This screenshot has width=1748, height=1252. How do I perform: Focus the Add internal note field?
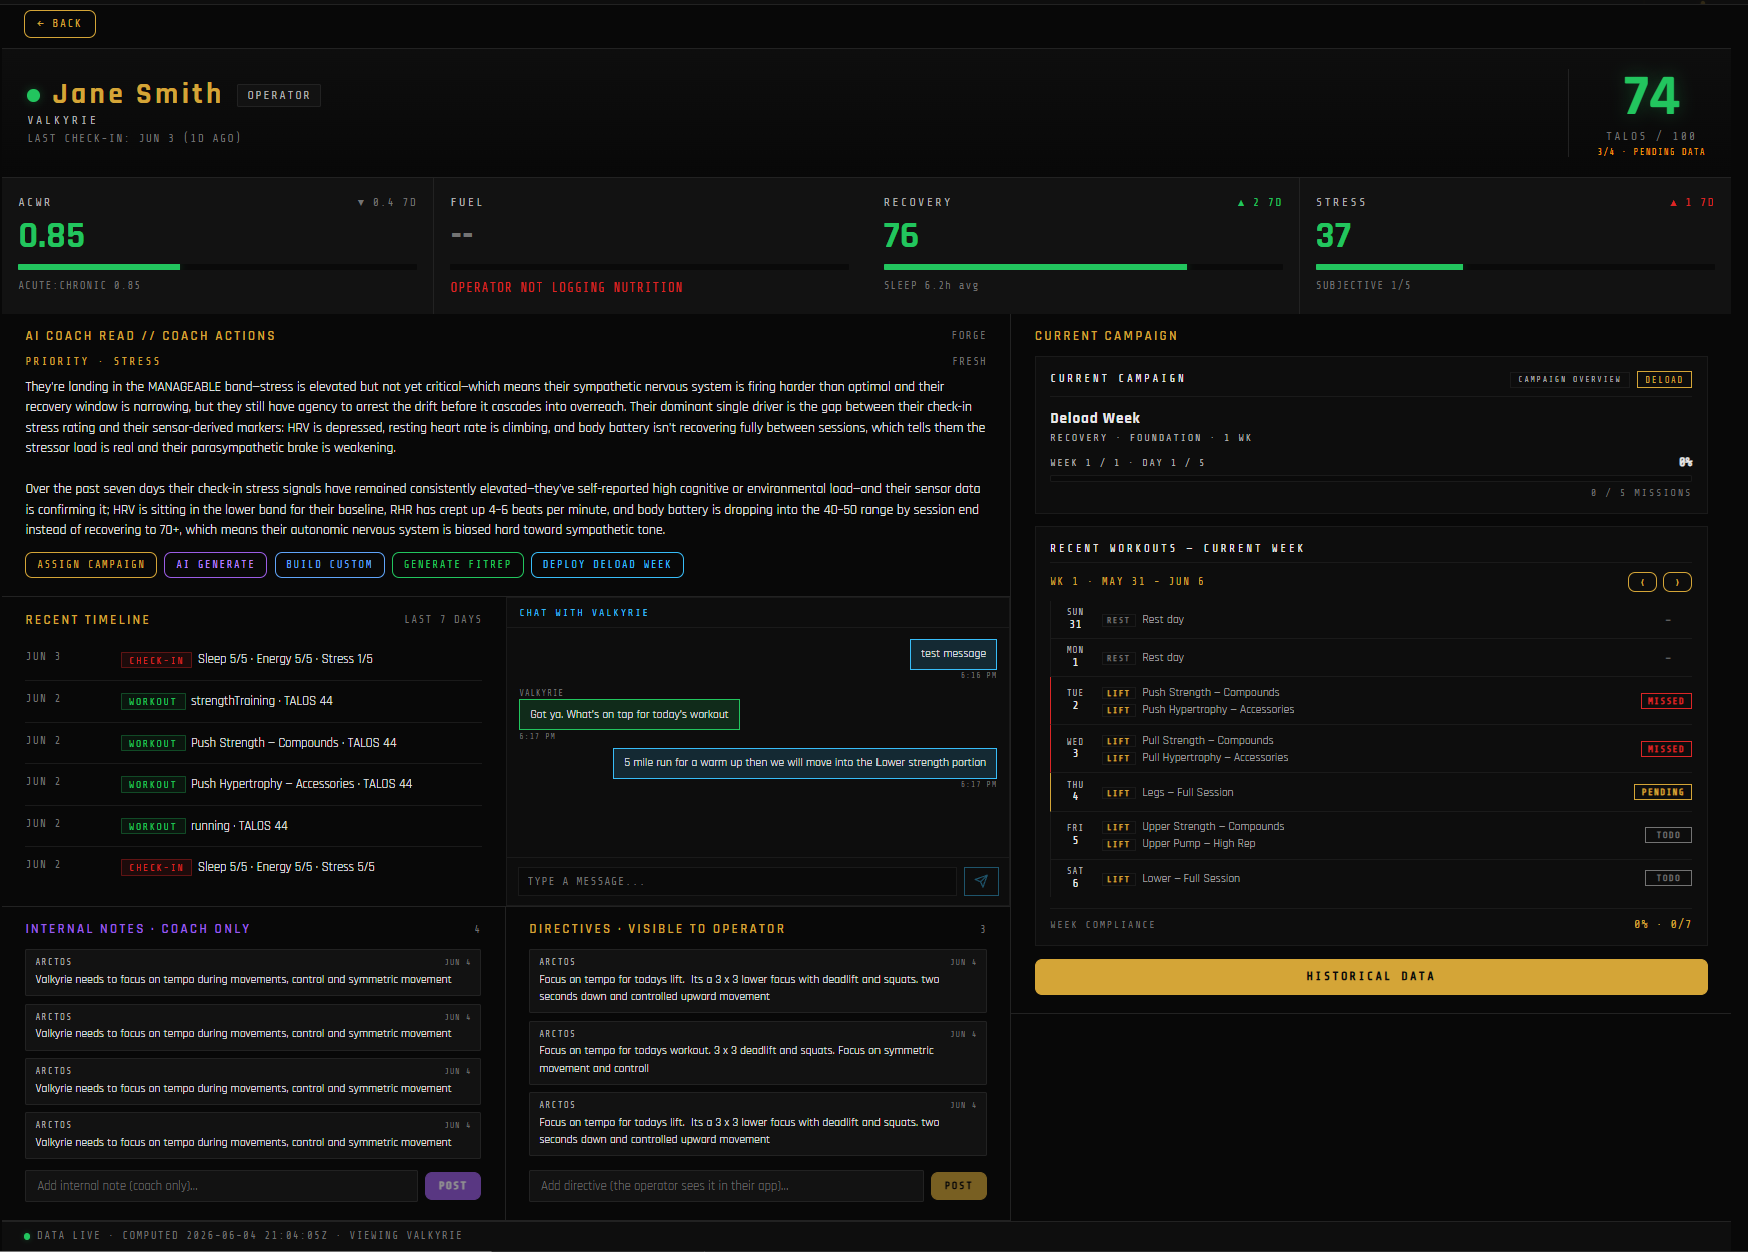(x=221, y=1186)
